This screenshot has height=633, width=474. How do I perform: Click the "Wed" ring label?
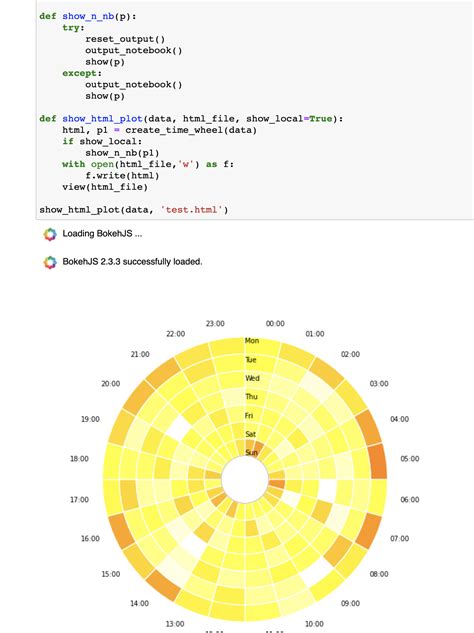pyautogui.click(x=252, y=378)
